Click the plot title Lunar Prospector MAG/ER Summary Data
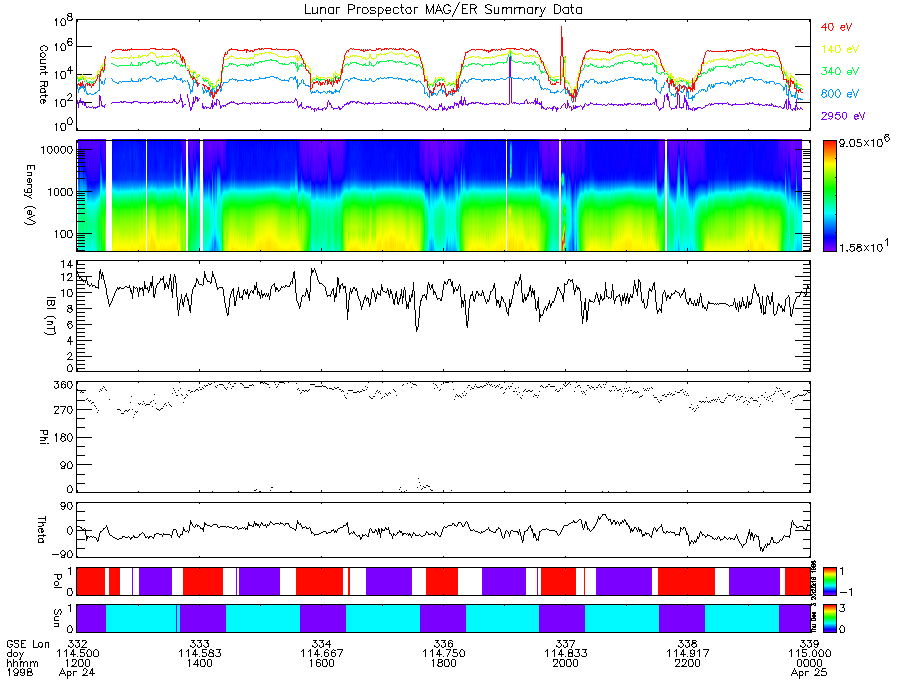The height and width of the screenshot is (700, 900). coord(443,10)
